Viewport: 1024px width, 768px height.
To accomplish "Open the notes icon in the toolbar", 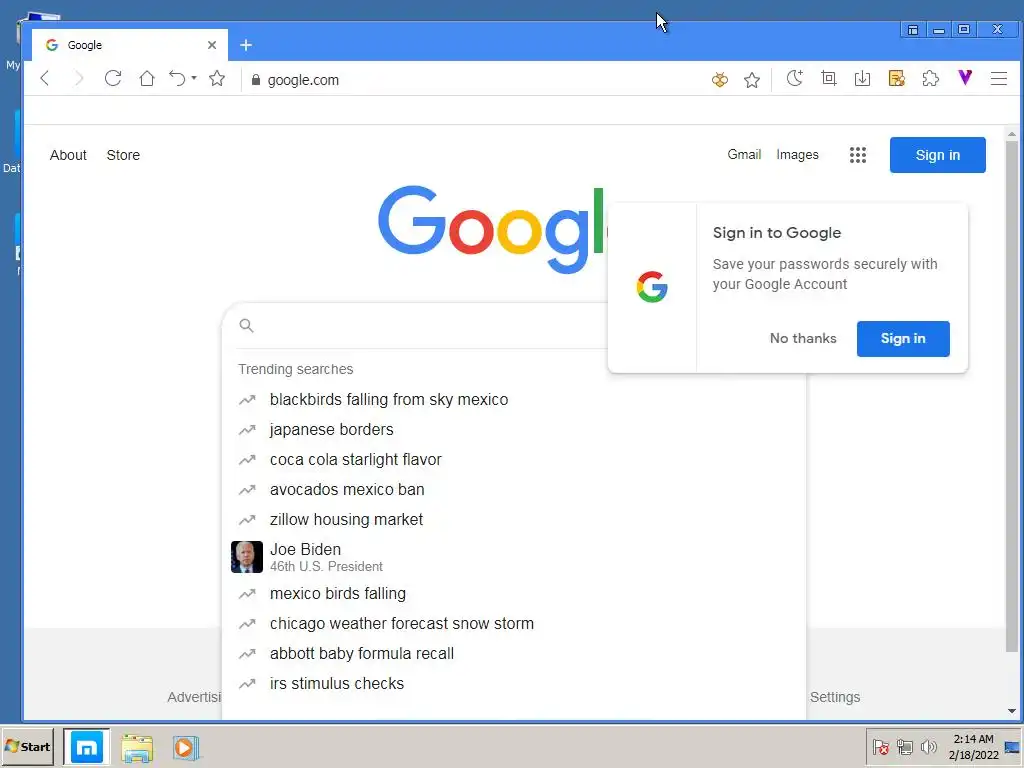I will pos(897,78).
